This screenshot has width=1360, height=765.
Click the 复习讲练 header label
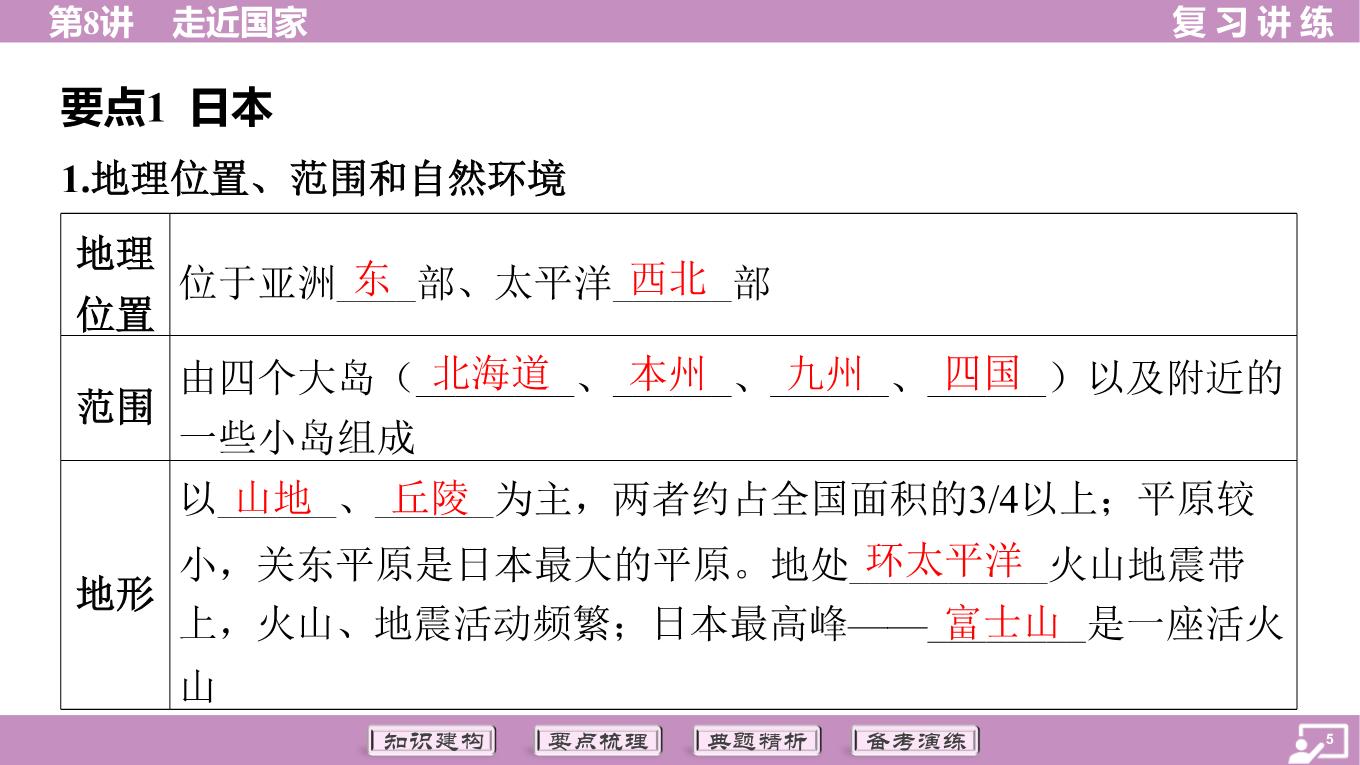coord(1252,22)
